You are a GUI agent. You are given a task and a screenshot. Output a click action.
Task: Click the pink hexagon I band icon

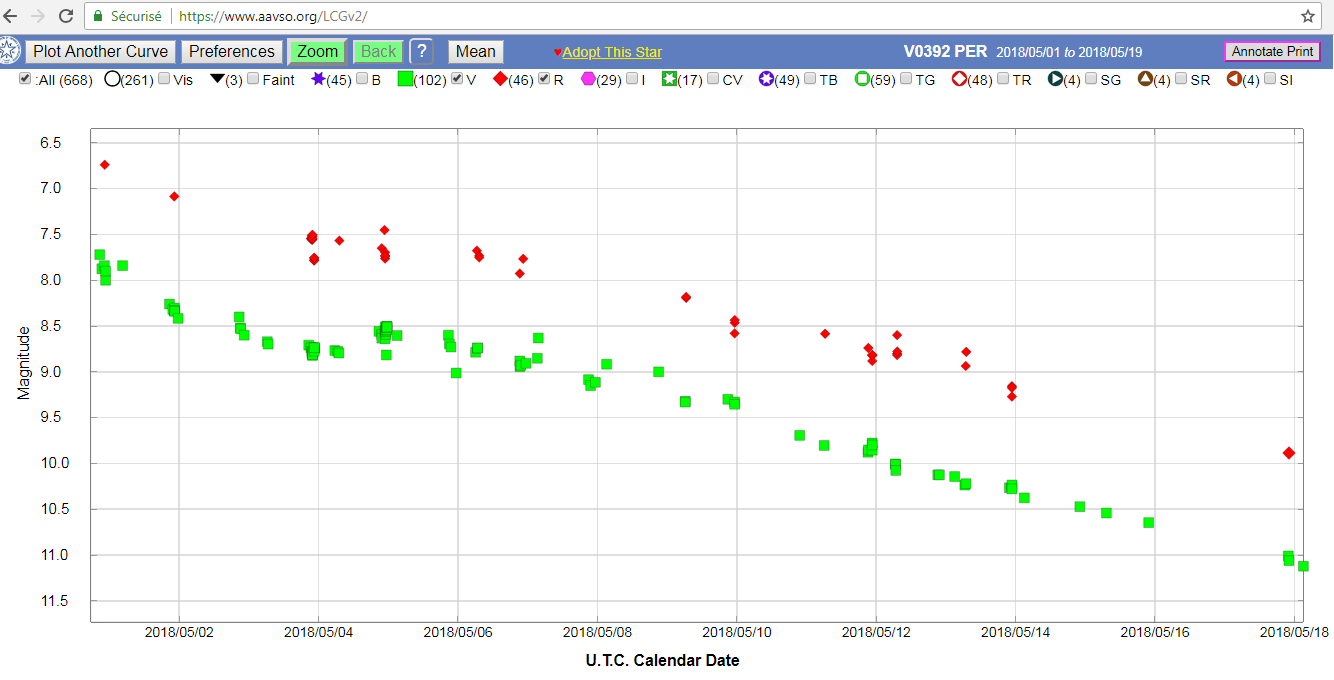click(x=588, y=79)
